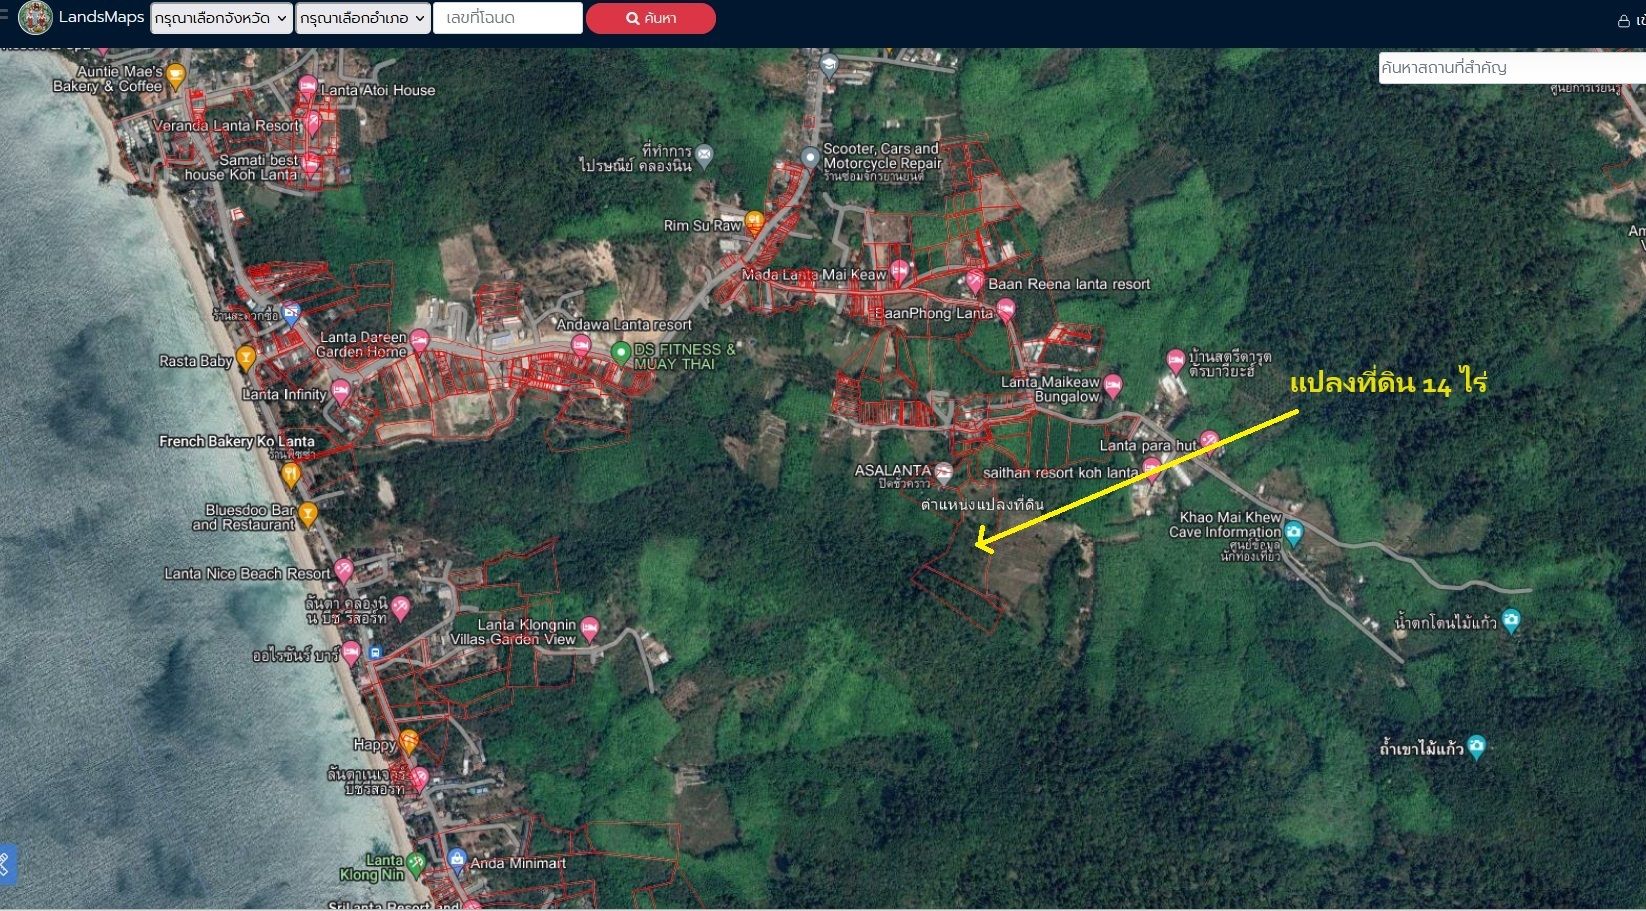Click the Rasta Baby bar marker
Viewport: 1646px width, 911px height.
click(246, 357)
